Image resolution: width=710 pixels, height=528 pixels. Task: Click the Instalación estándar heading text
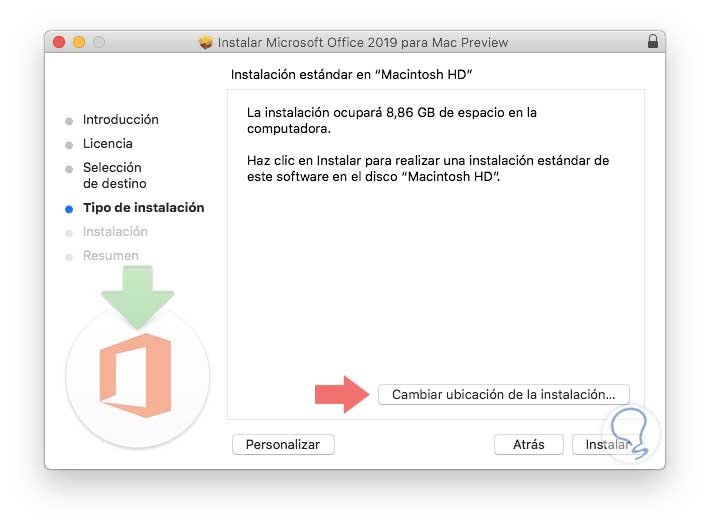351,75
